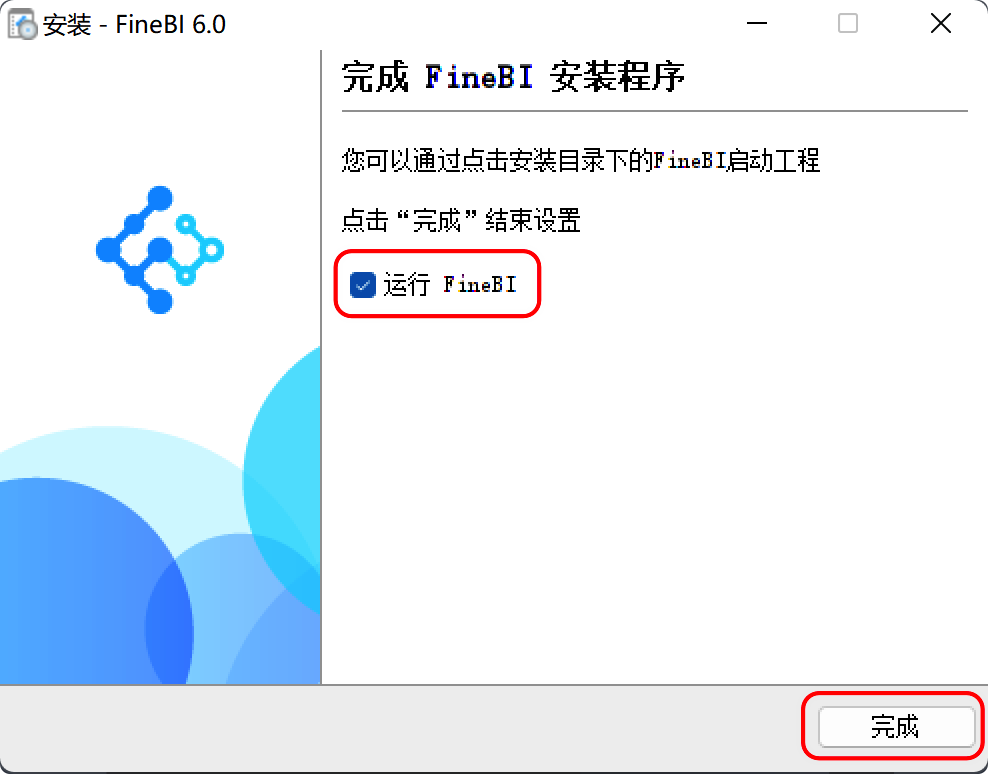Click the checkmark box beside 运行 FineBI
Screen dimensions: 988x774
[x=363, y=285]
